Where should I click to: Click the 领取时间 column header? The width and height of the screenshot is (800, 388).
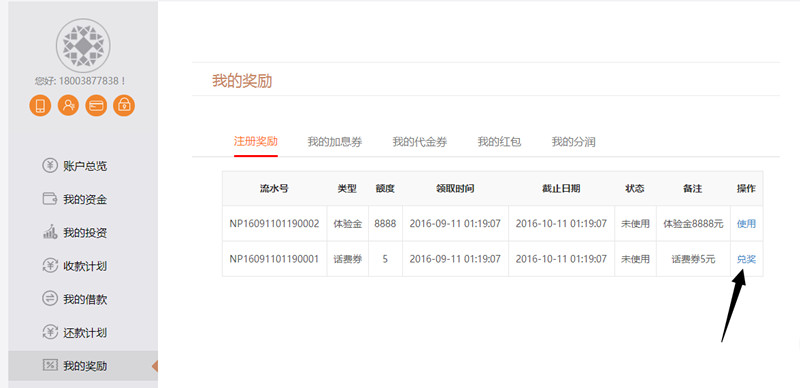(455, 188)
